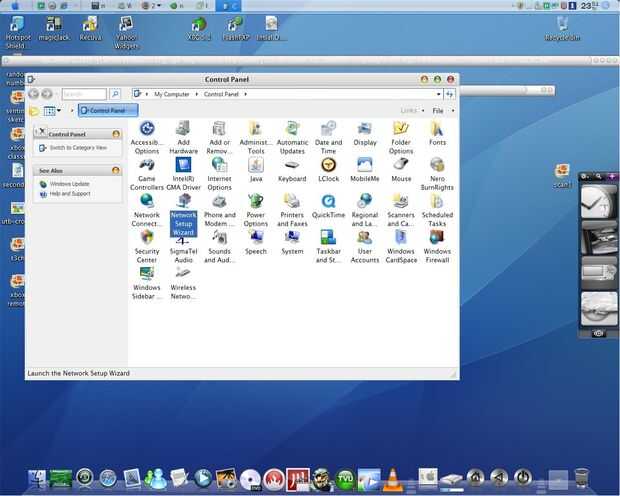This screenshot has height=496, width=620.
Task: Open Nero BurnRights
Action: 437,174
